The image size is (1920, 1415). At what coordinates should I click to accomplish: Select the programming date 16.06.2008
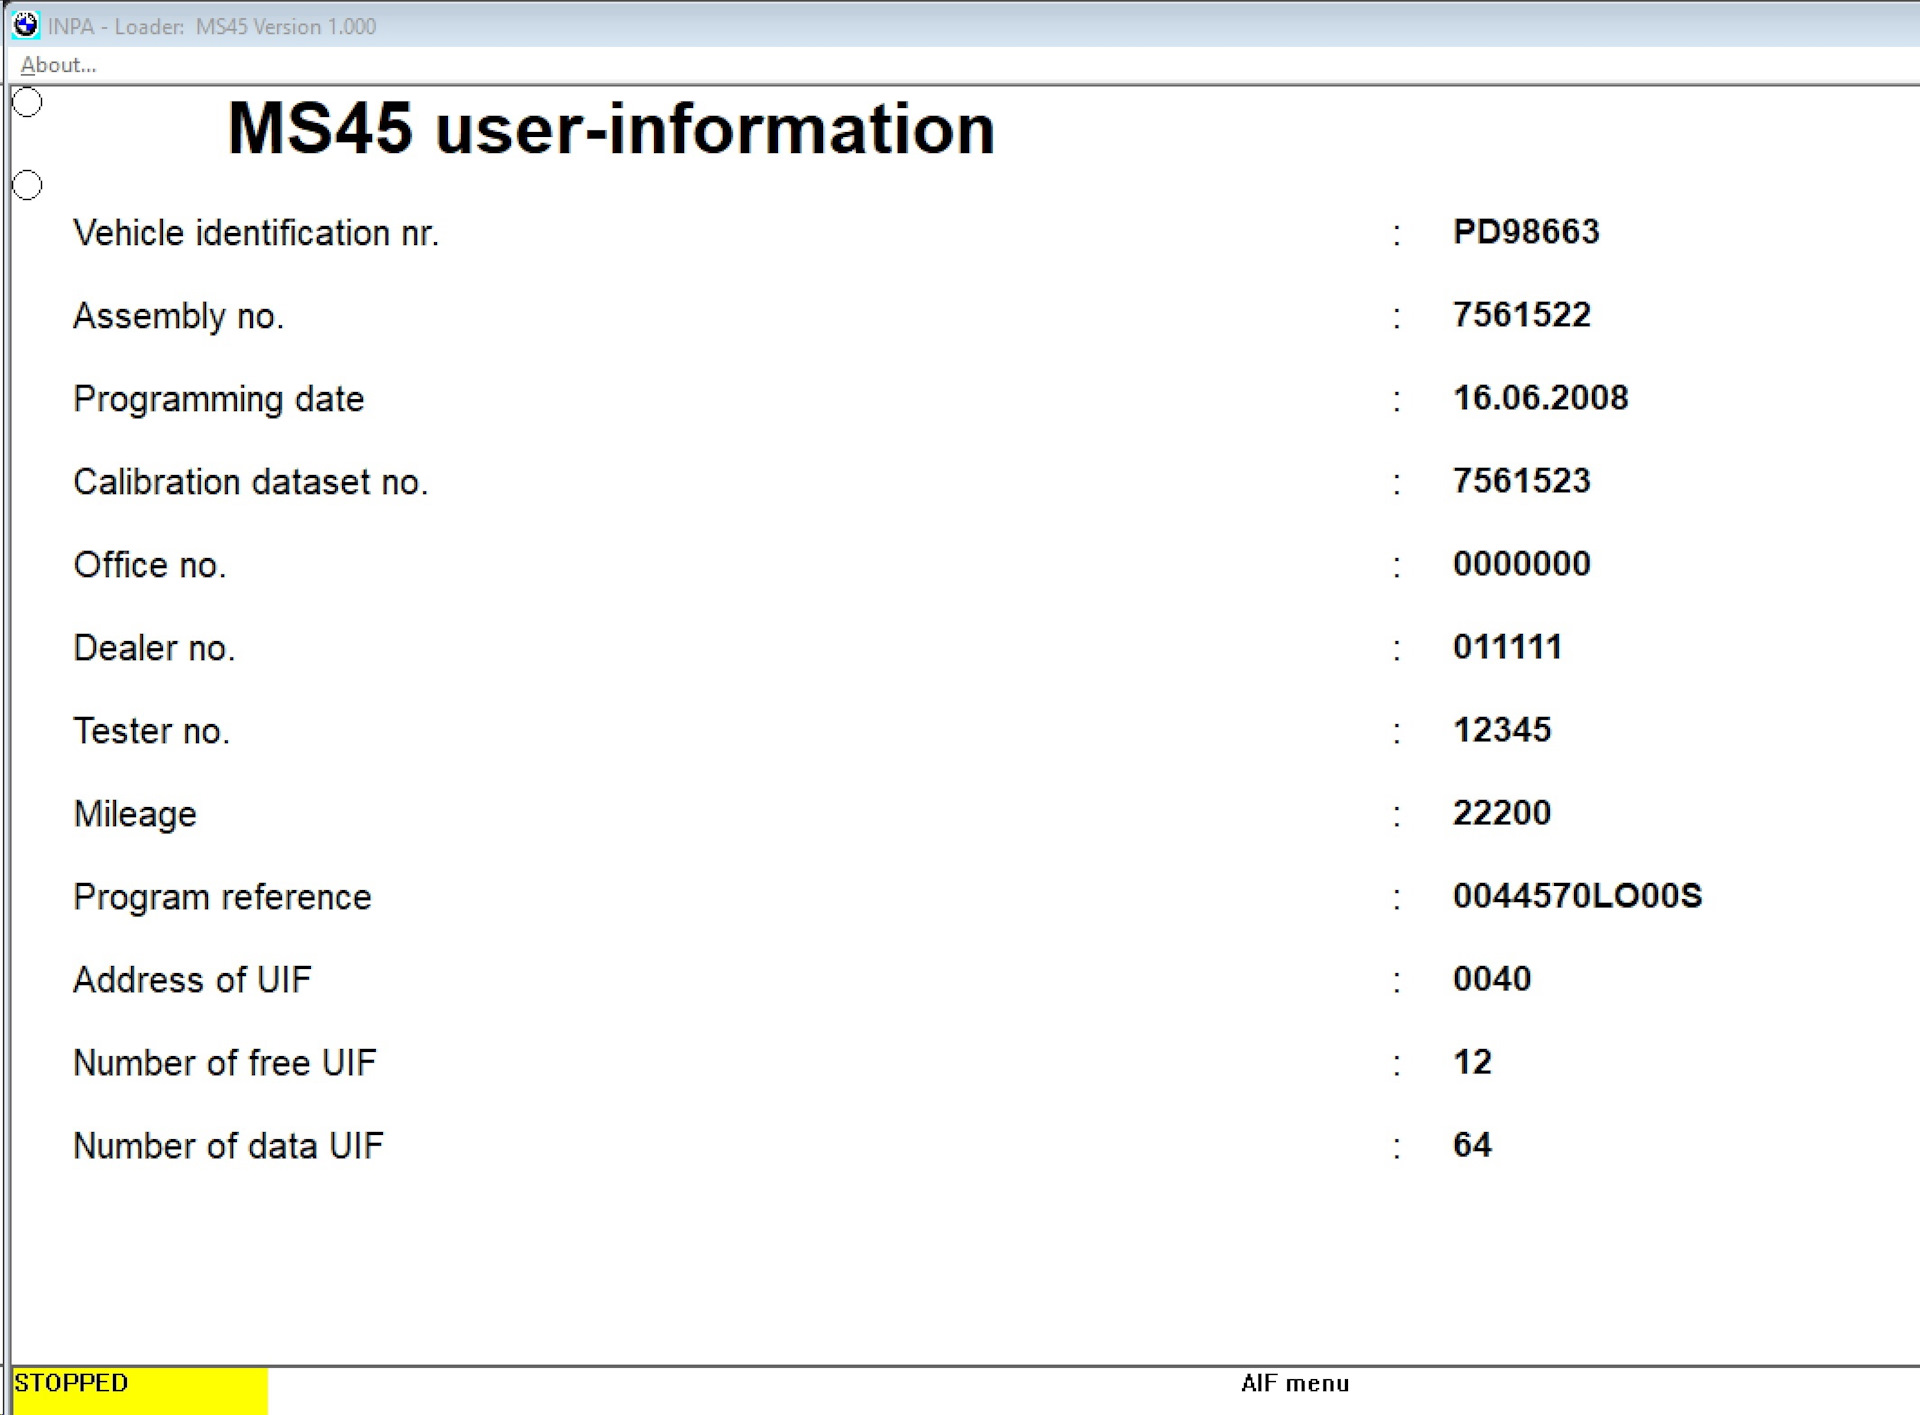tap(1540, 398)
